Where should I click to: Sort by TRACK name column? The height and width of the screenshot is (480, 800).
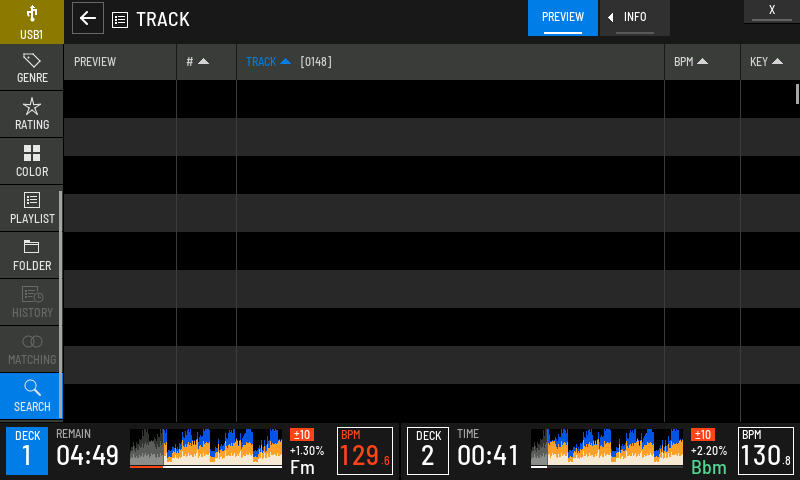[268, 62]
